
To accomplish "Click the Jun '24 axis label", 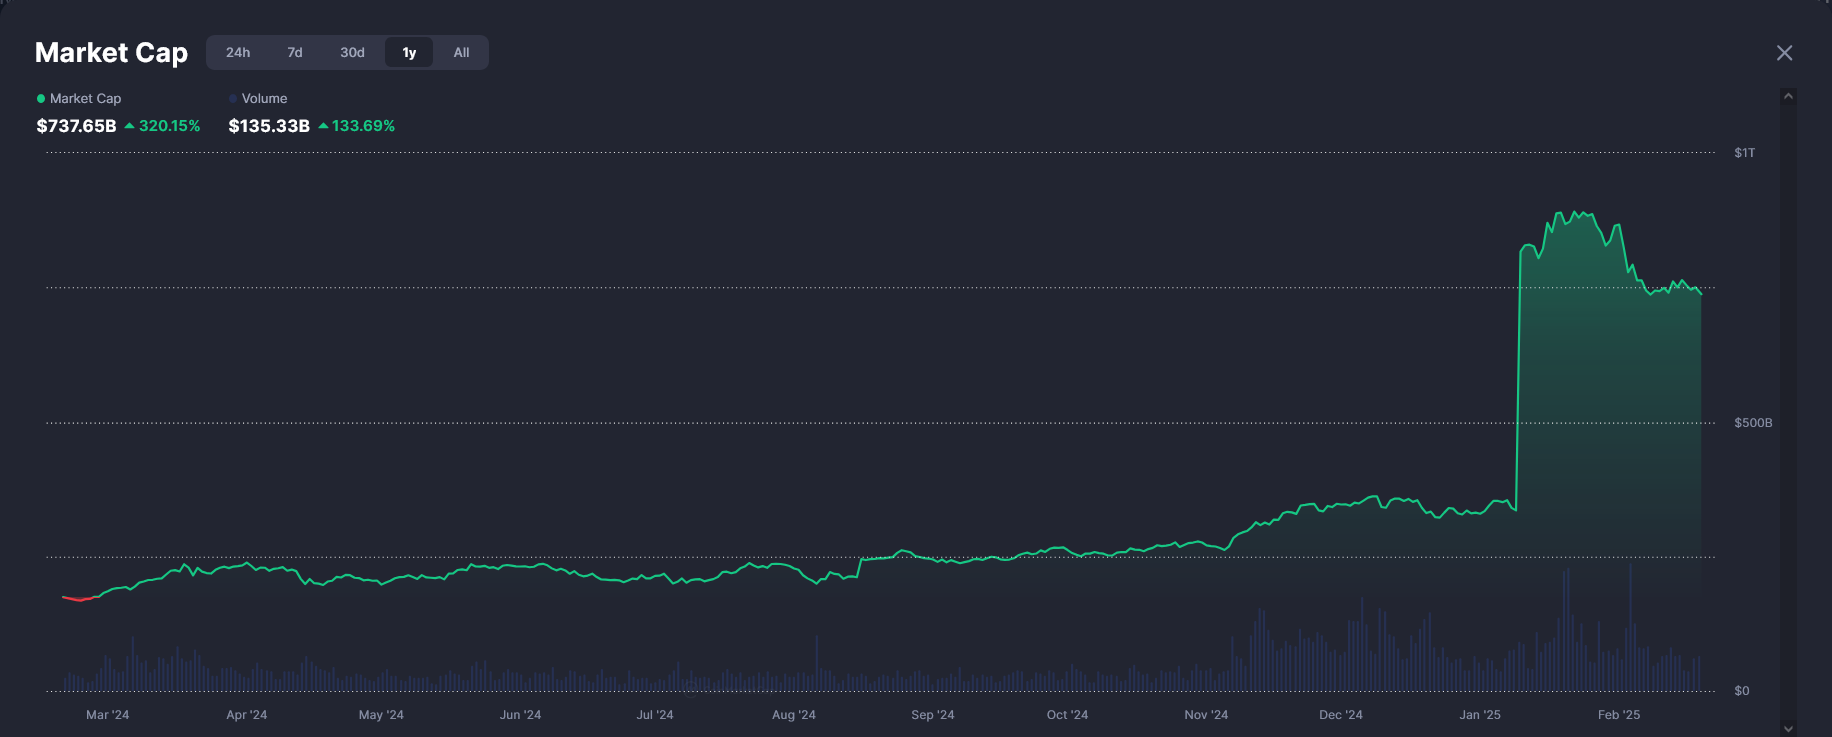I will coord(520,715).
